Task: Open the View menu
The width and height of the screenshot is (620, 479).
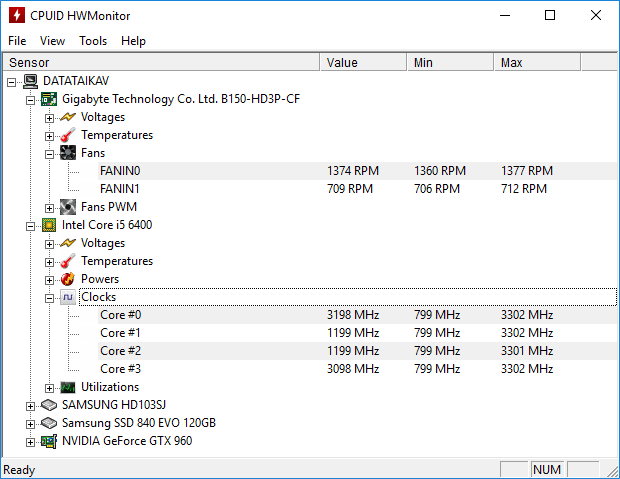Action: pyautogui.click(x=52, y=41)
